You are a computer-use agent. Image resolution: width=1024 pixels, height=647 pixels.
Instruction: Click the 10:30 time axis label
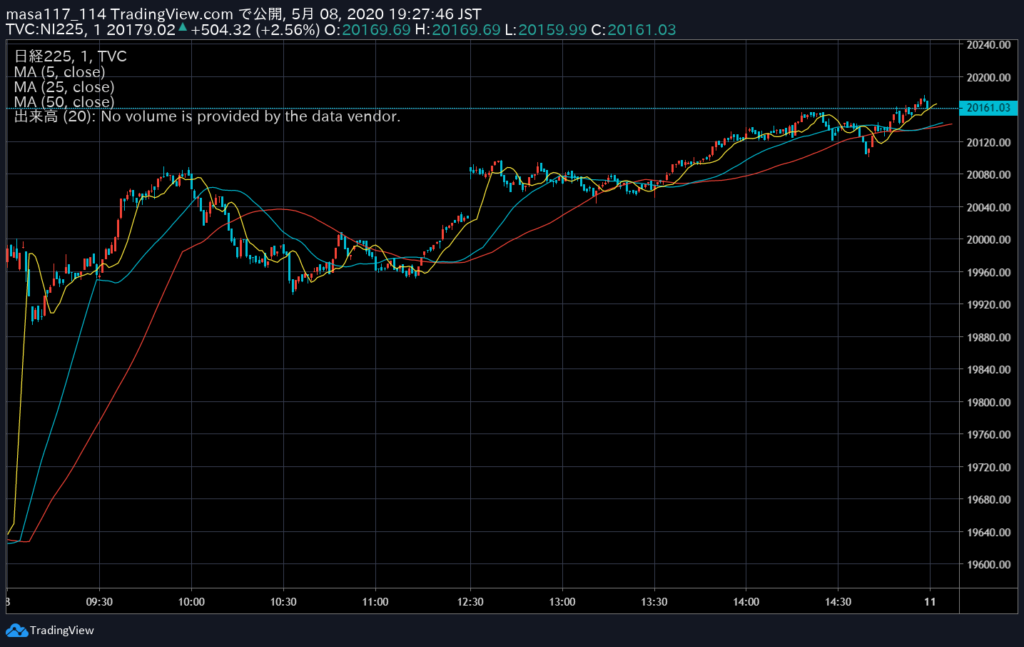pyautogui.click(x=283, y=602)
